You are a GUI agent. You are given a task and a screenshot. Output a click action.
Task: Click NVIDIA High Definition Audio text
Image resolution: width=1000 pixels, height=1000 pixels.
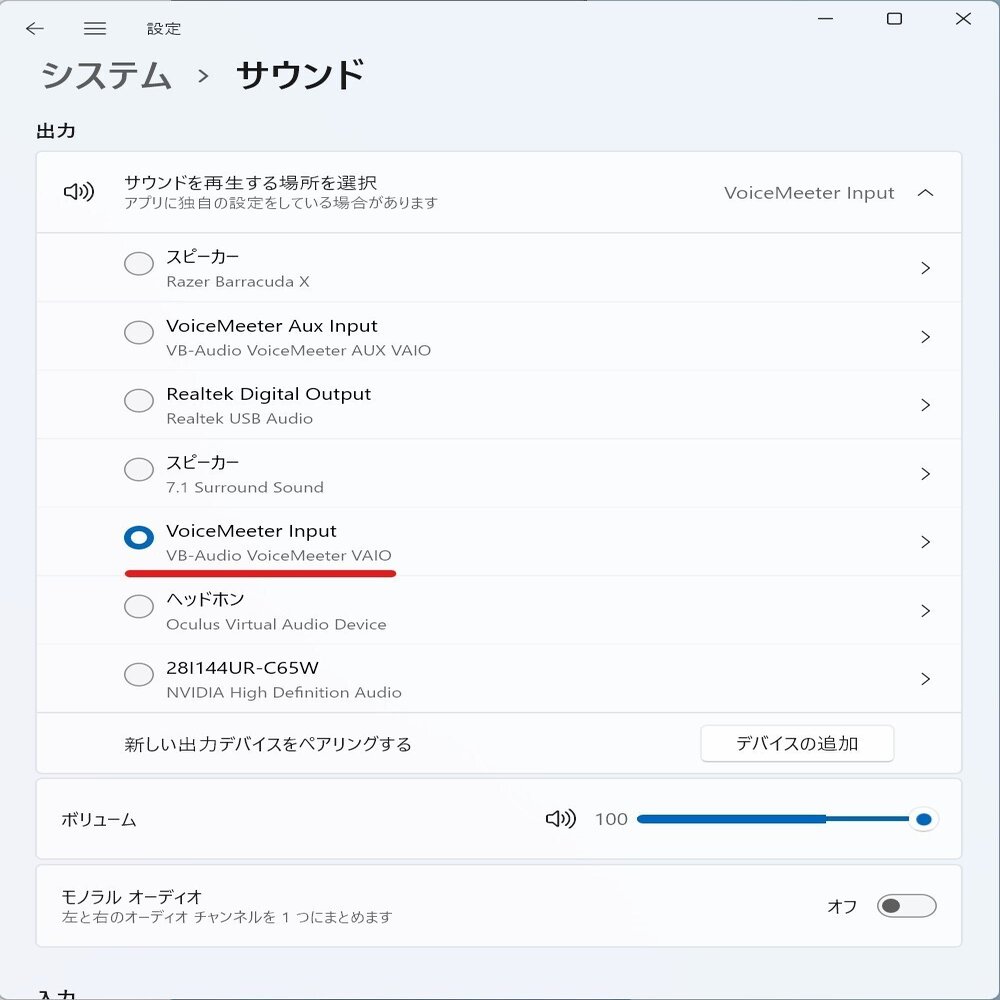[284, 693]
